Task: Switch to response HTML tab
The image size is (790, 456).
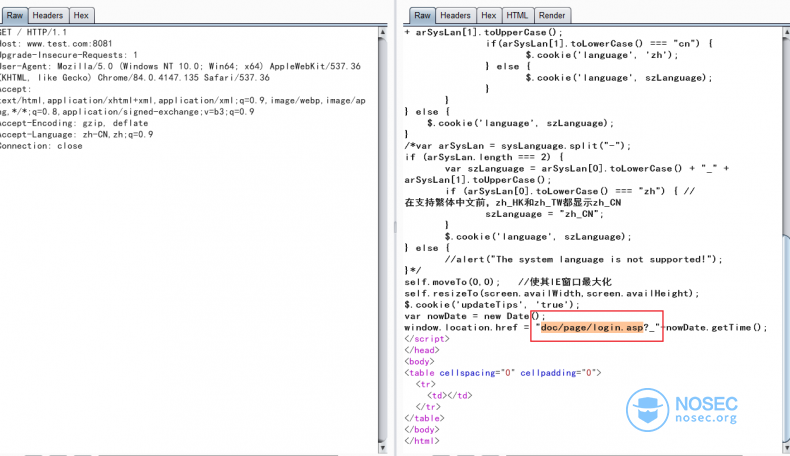Action: (517, 16)
